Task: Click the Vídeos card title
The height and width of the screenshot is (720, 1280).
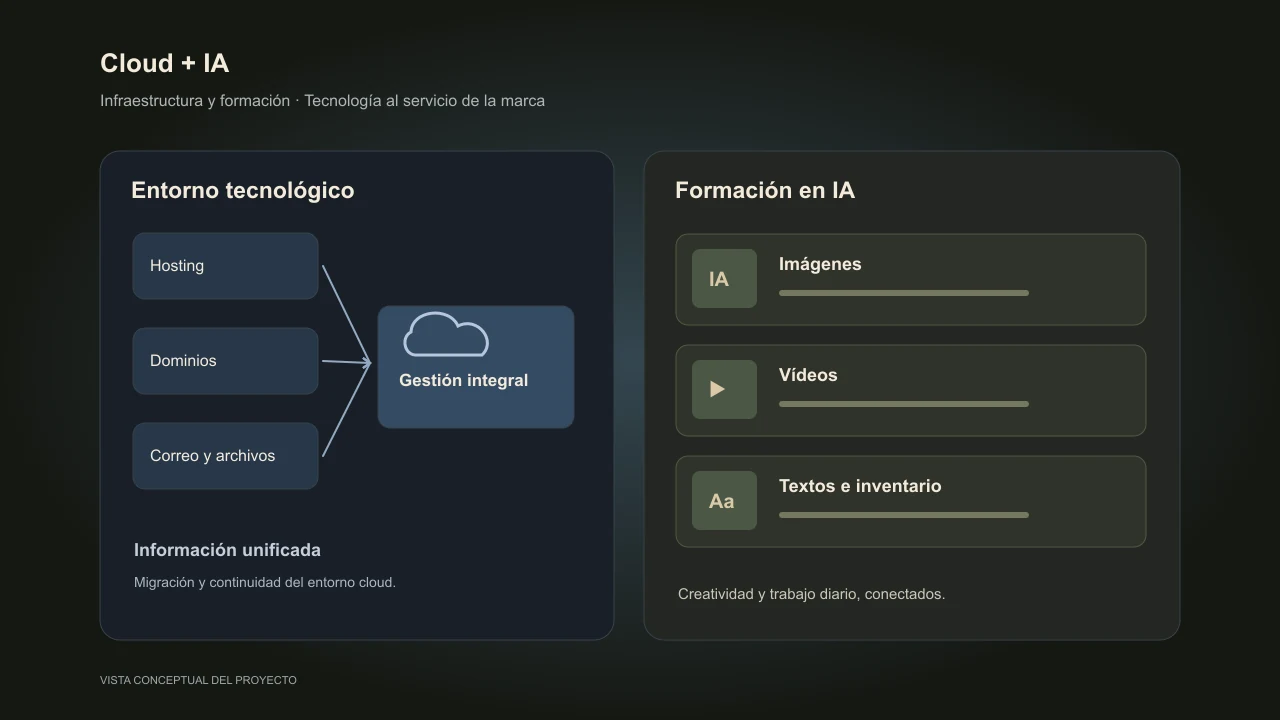Action: (808, 375)
